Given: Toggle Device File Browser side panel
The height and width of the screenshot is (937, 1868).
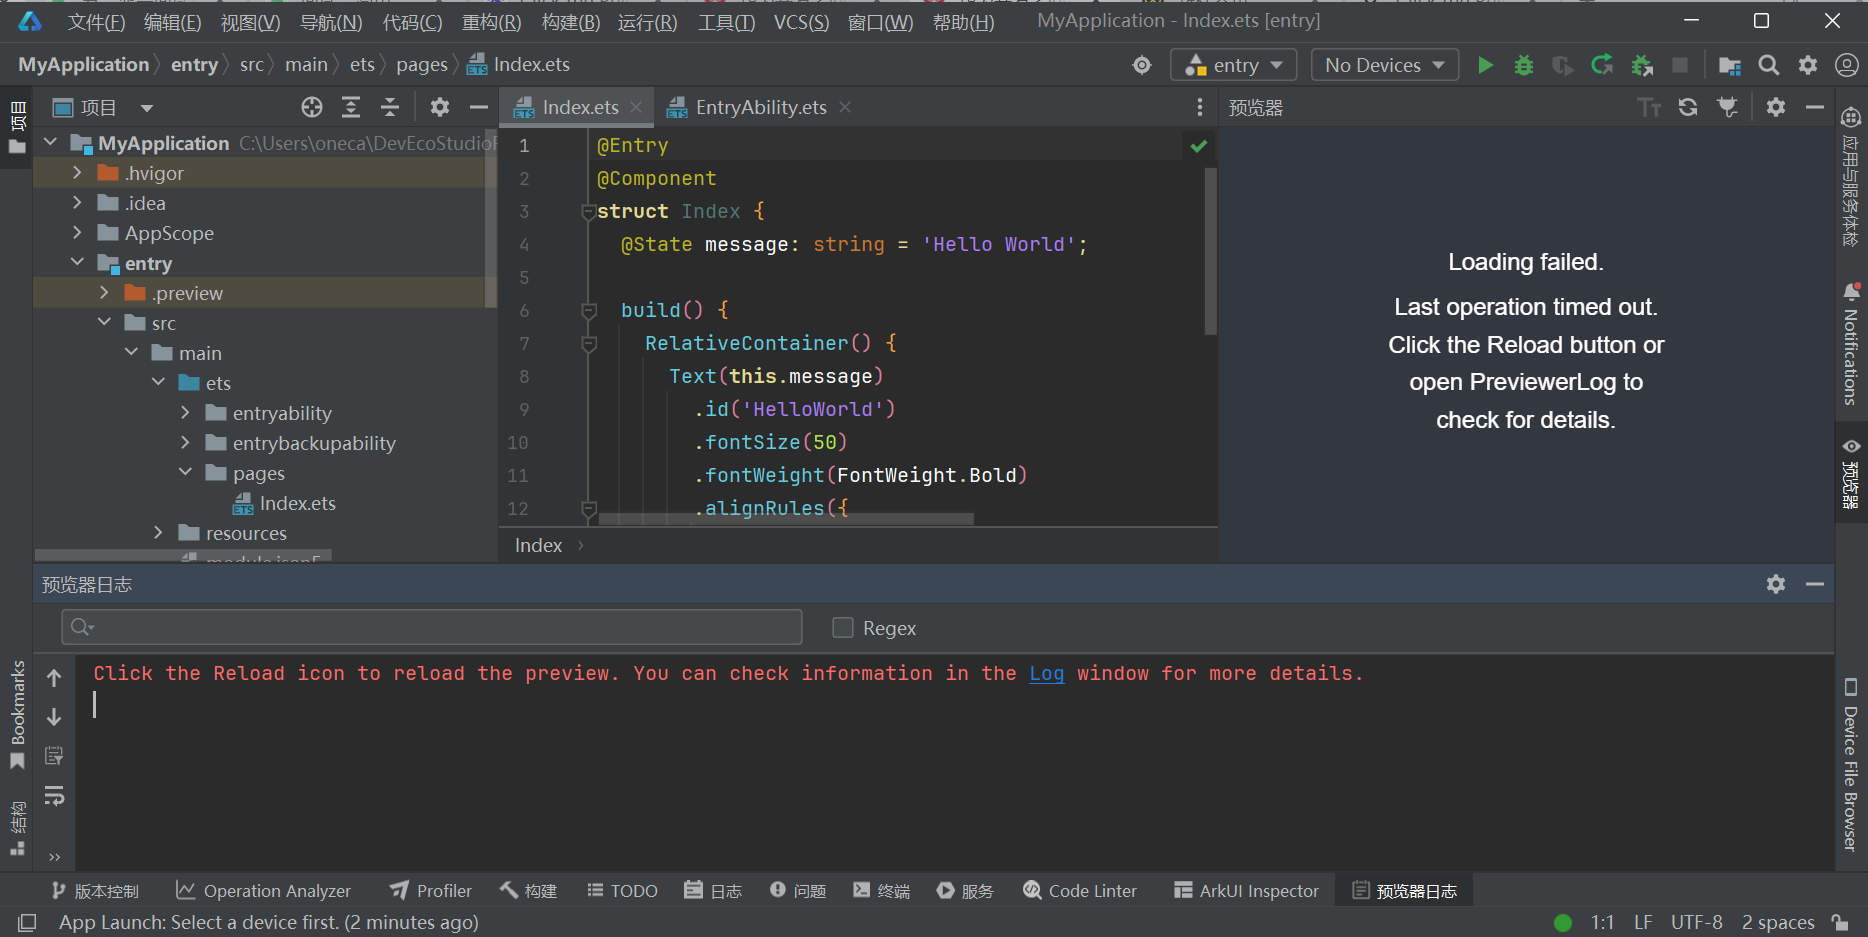Looking at the screenshot, I should [x=1850, y=766].
